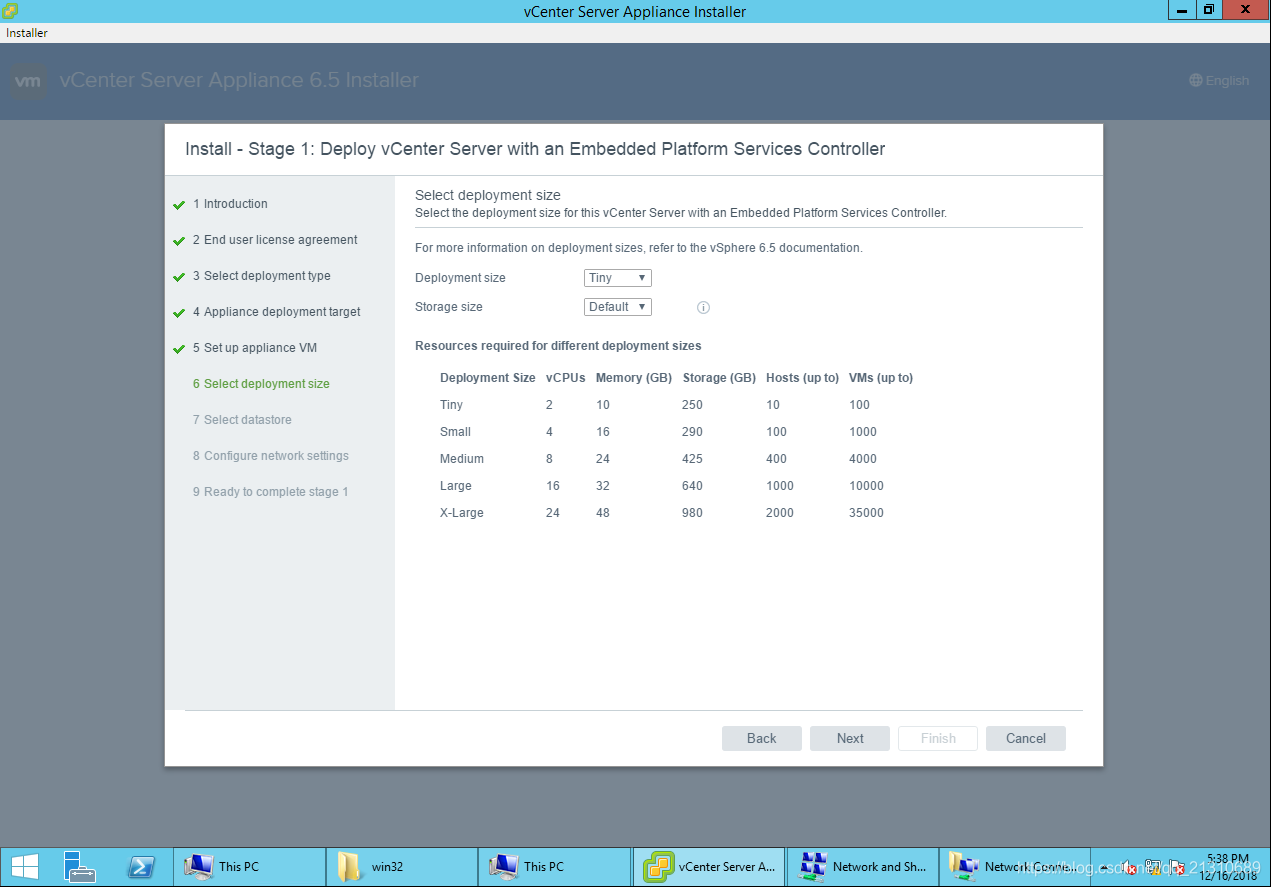Click step 8 Configure network settings
Screen dimensions: 1271x887
[x=271, y=456]
